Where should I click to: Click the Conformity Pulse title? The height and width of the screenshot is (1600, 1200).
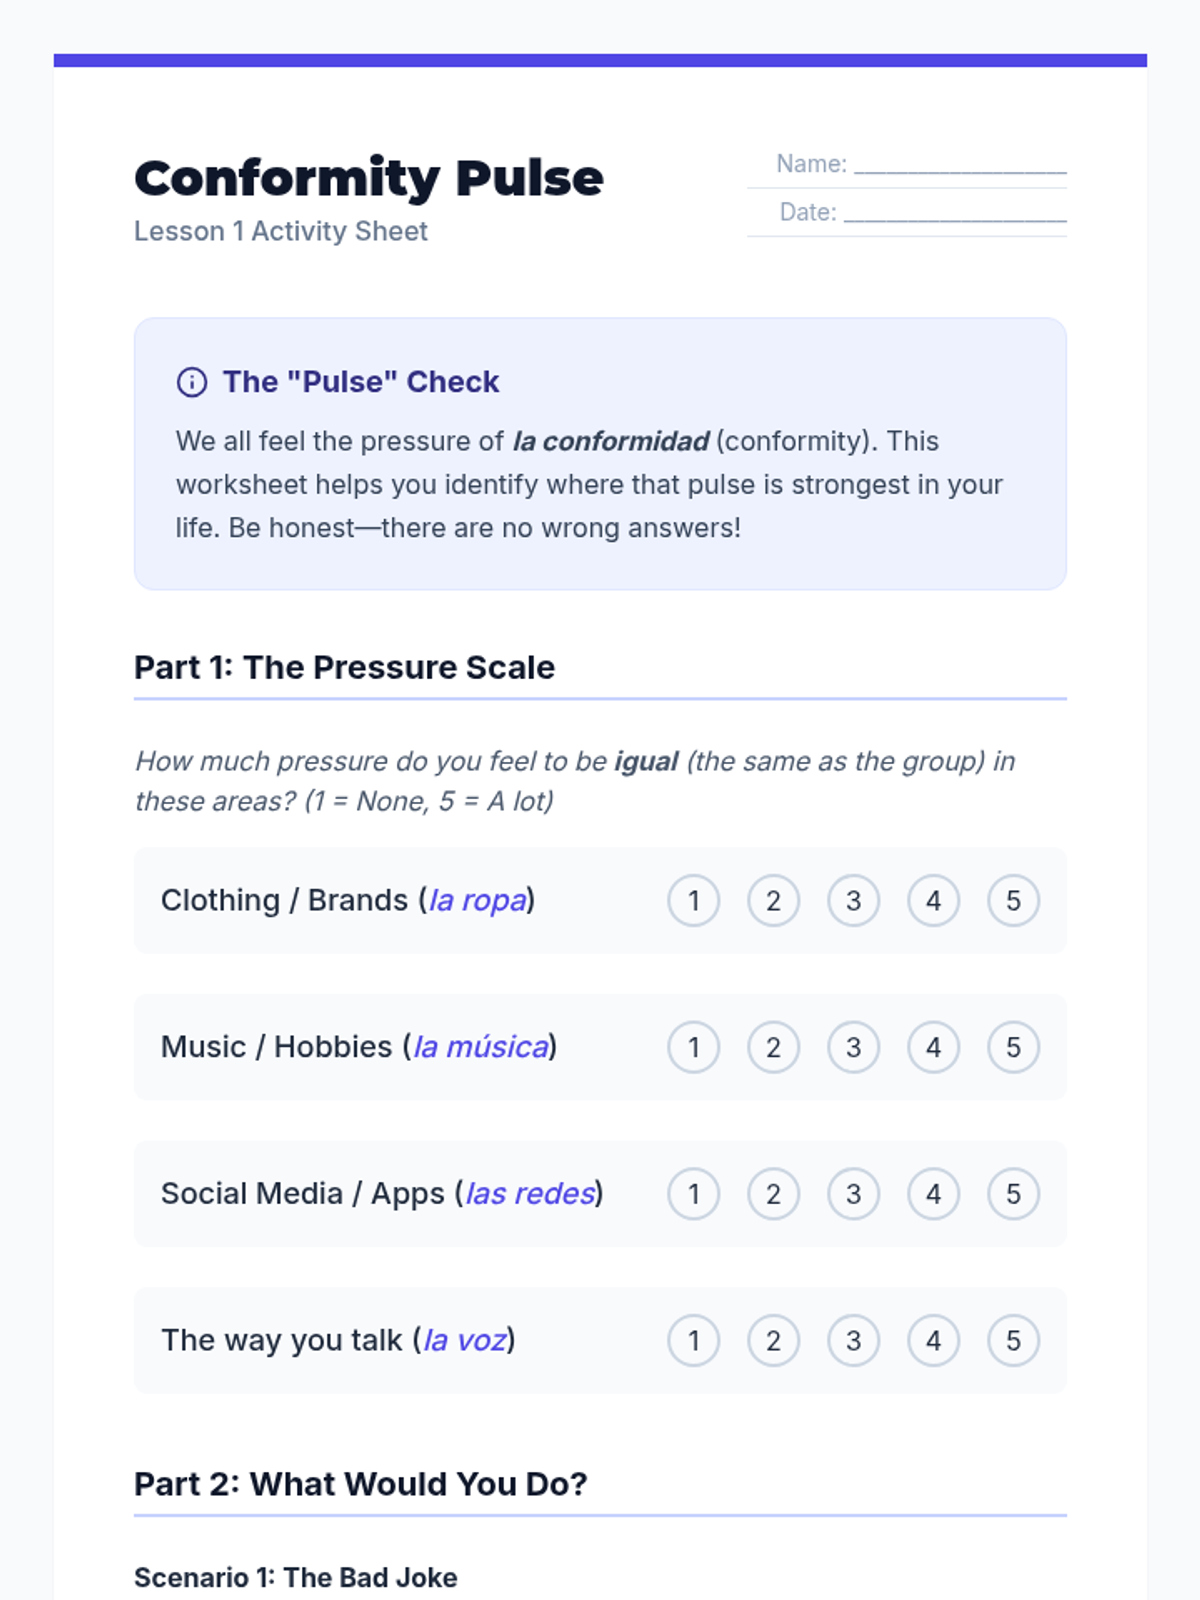(368, 179)
